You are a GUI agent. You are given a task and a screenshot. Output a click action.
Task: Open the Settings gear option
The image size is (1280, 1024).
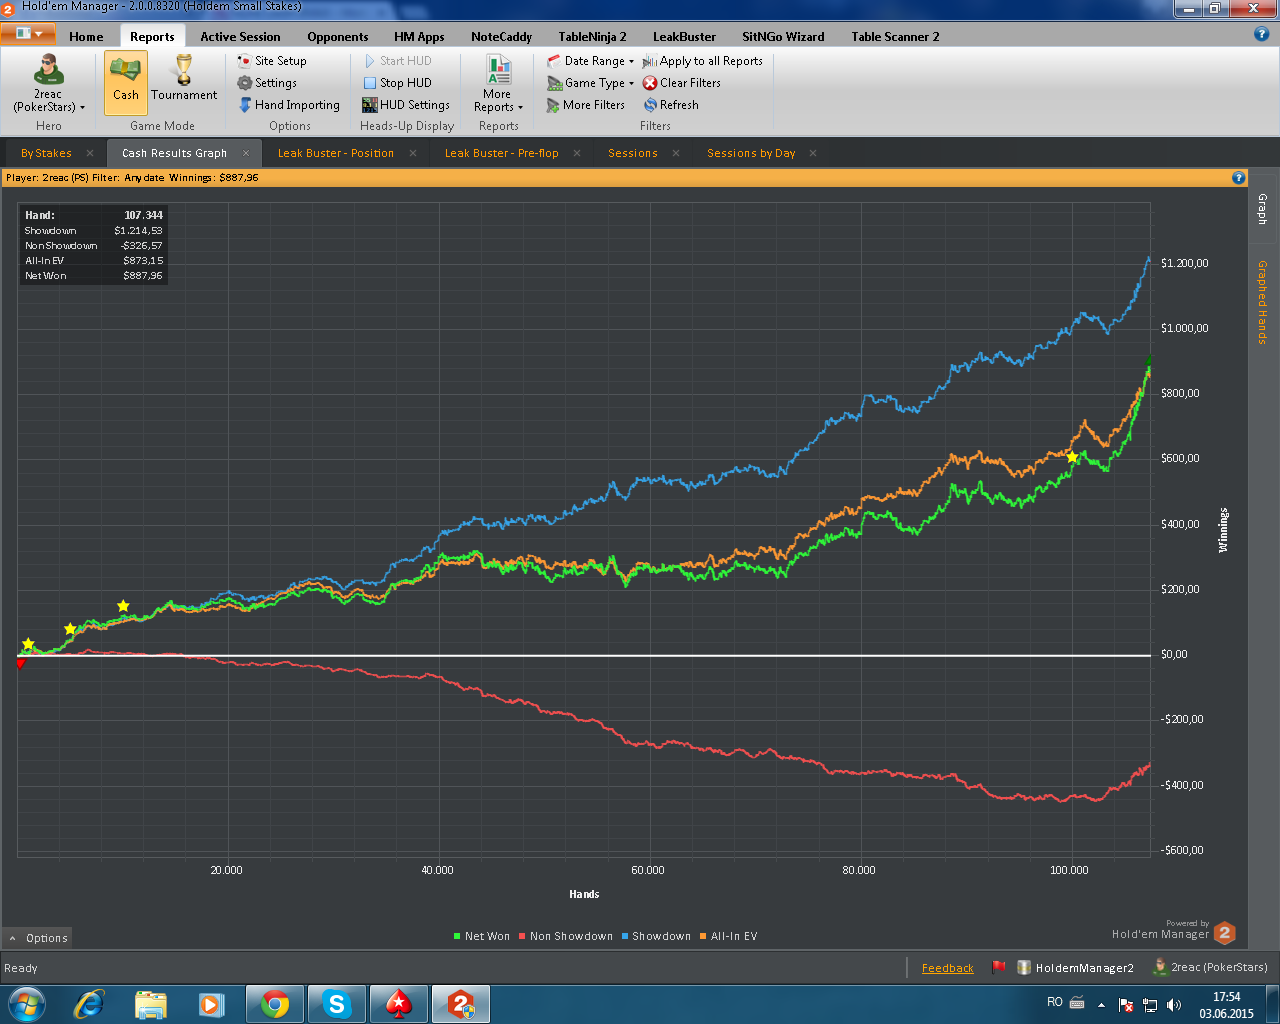click(267, 83)
